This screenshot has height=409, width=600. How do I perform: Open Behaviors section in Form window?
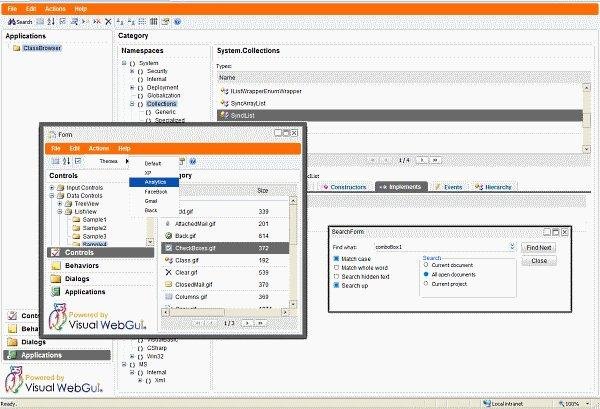pos(101,266)
